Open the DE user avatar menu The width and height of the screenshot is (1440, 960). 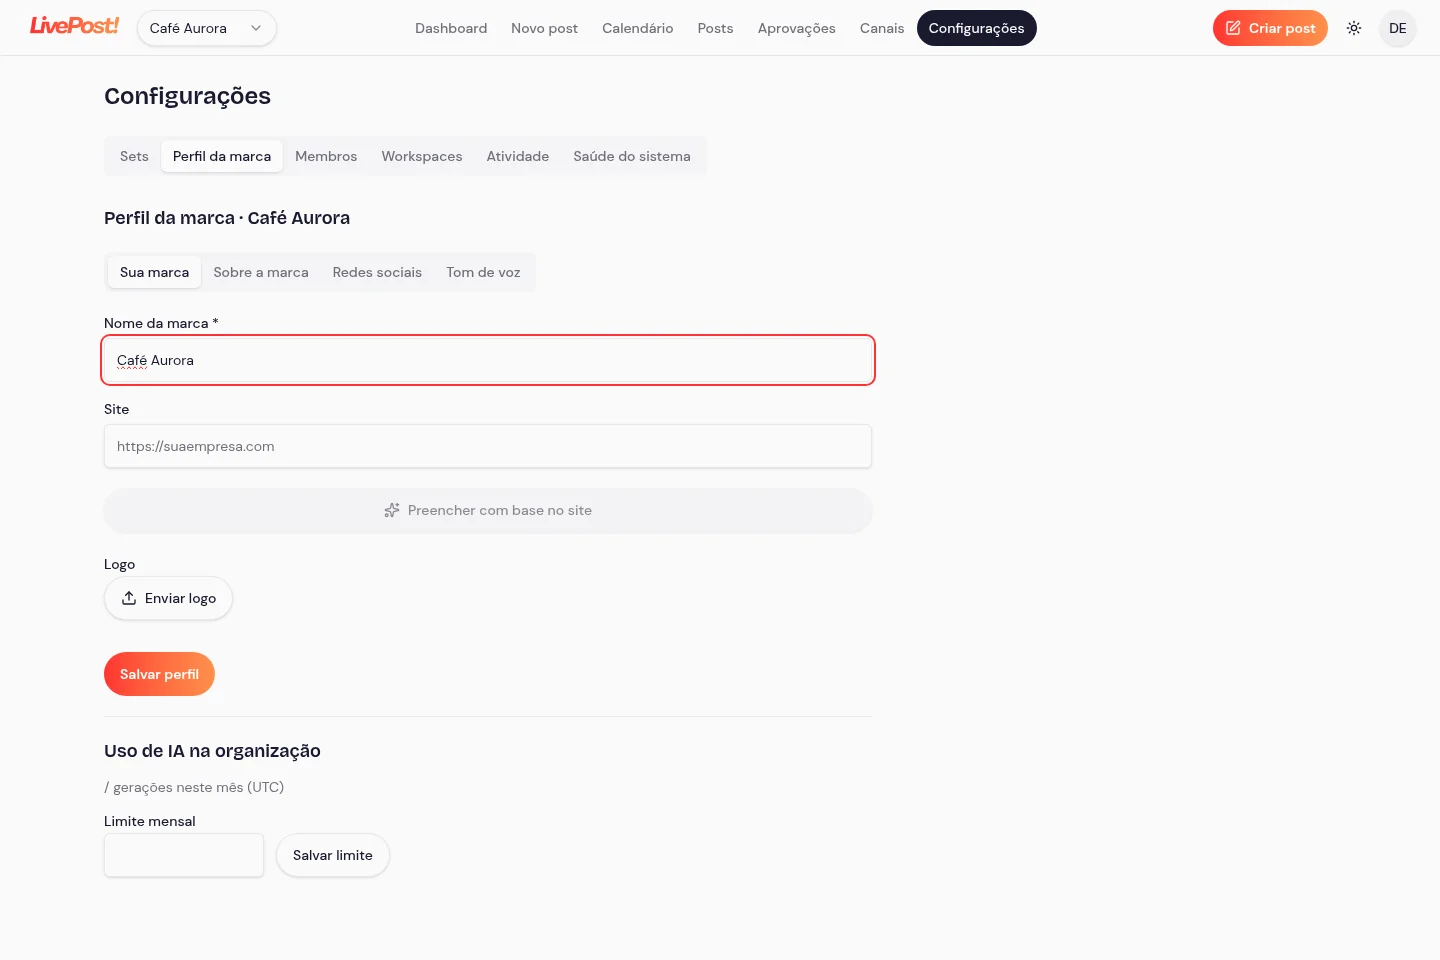tap(1398, 28)
